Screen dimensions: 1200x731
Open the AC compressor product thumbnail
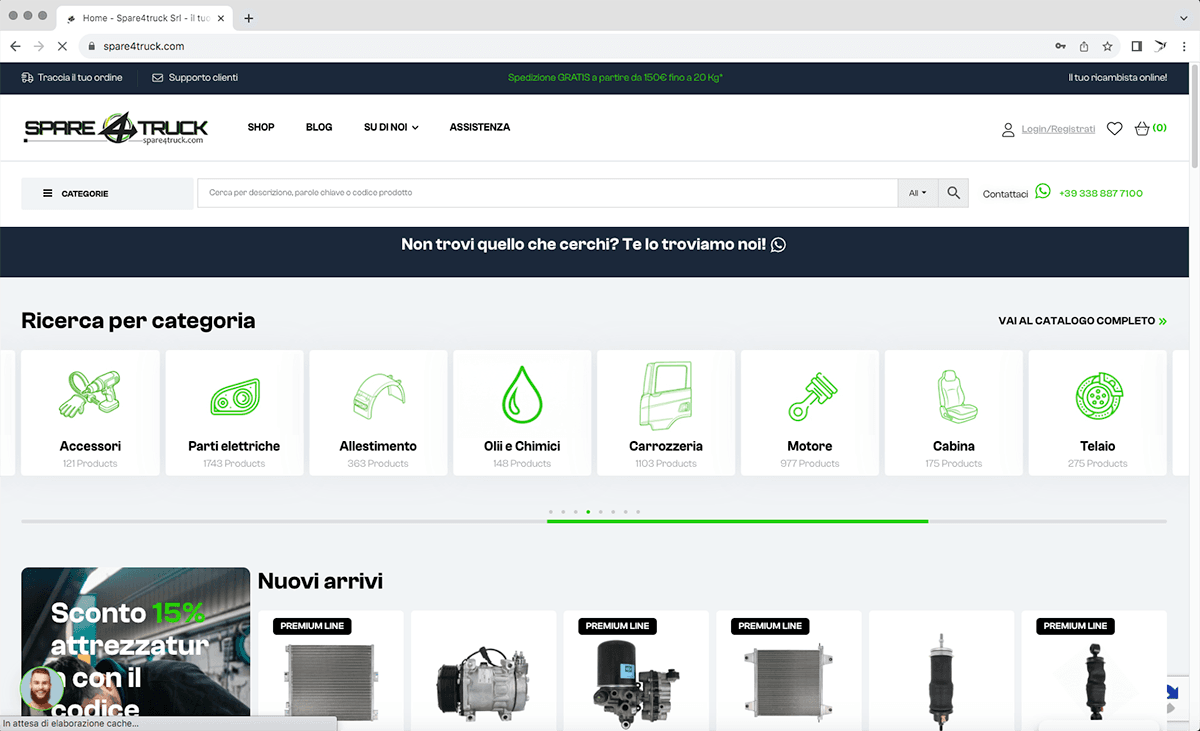click(483, 685)
